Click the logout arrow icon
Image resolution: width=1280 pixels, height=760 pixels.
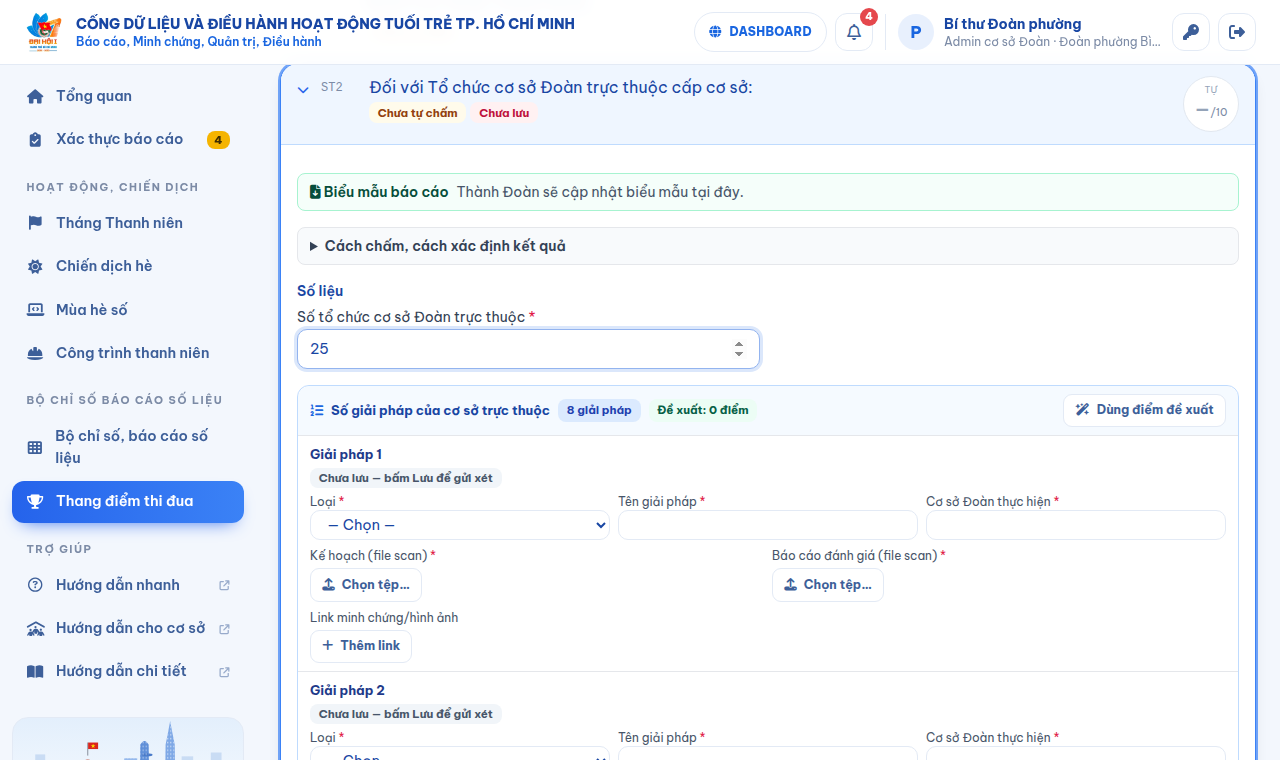(x=1237, y=32)
